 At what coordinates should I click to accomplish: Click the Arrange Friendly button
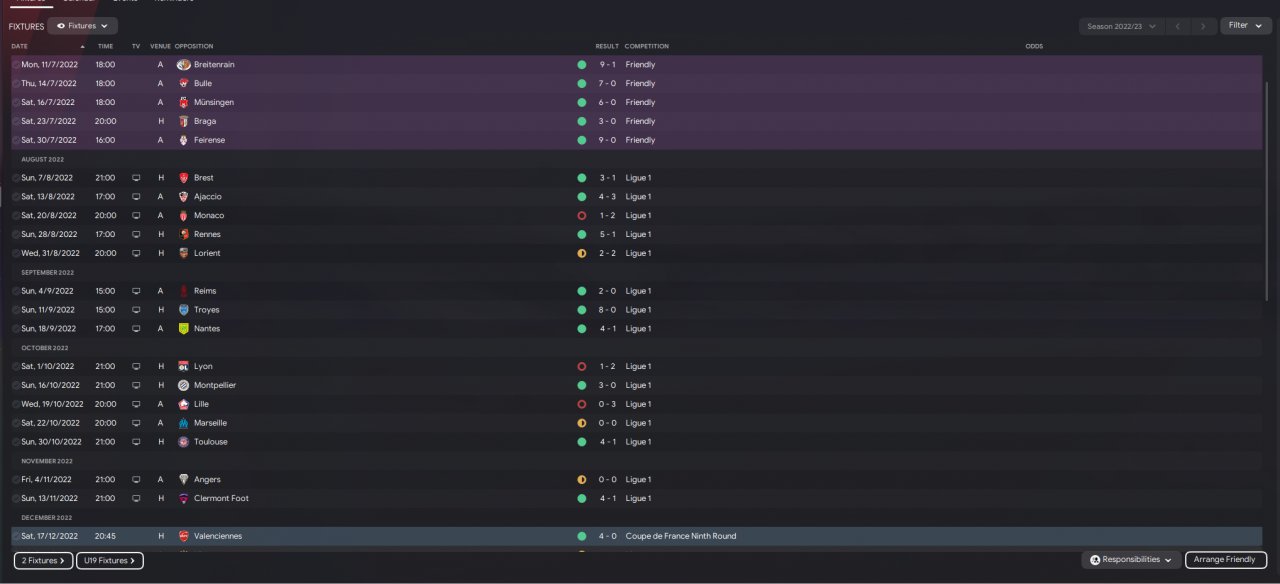[x=1226, y=560]
